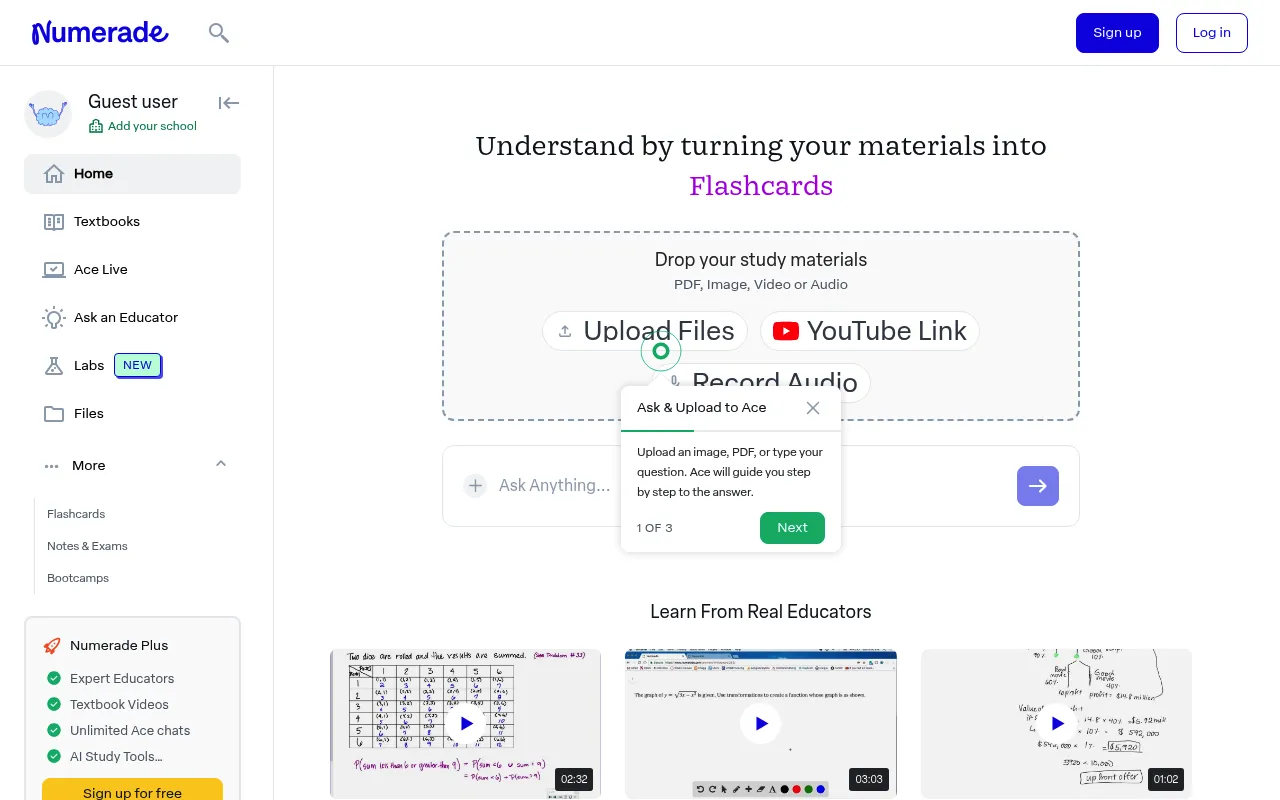Screen dimensions: 1280x800
Task: Click the Guest user avatar
Action: [x=48, y=114]
